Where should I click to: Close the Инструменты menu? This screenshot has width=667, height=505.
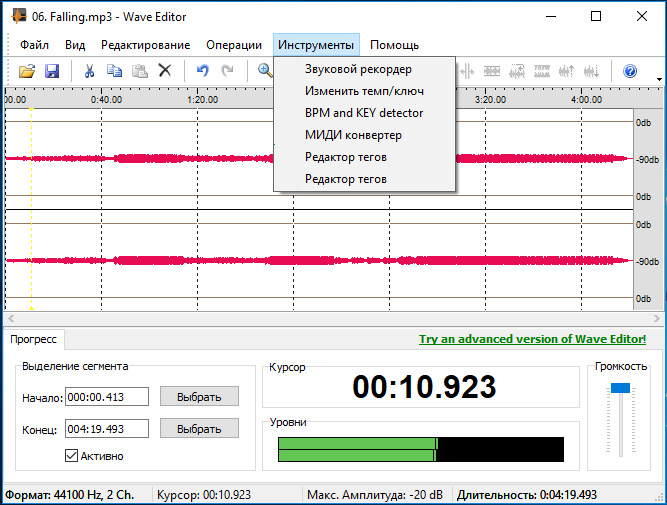pyautogui.click(x=316, y=45)
